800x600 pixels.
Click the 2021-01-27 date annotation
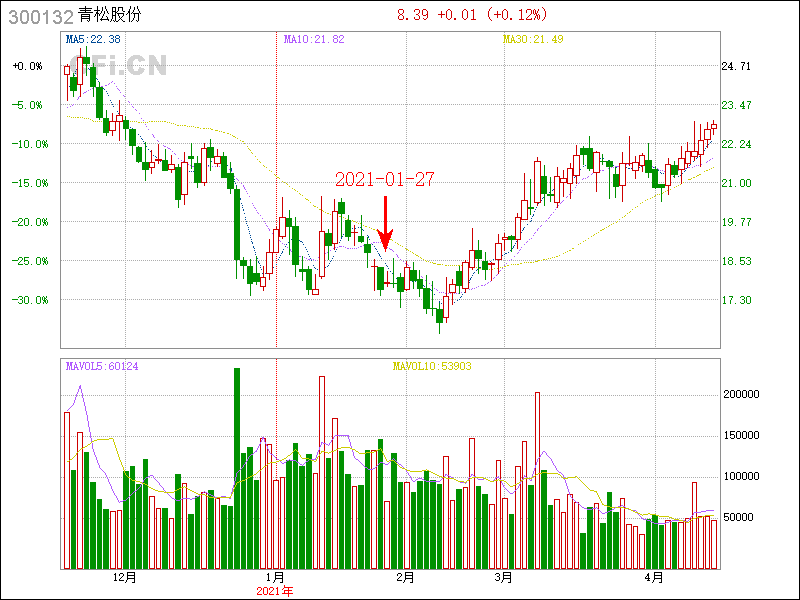pyautogui.click(x=385, y=179)
